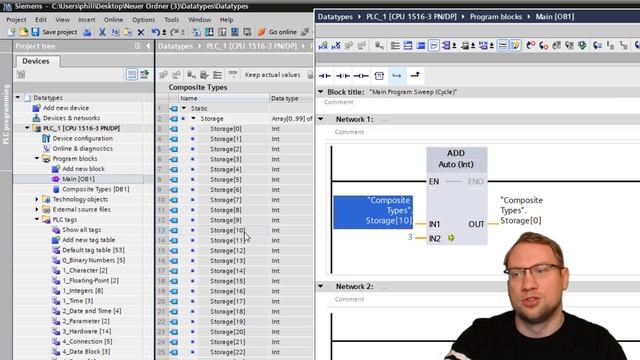Click the open branch icon
The image size is (640, 360).
tap(397, 76)
